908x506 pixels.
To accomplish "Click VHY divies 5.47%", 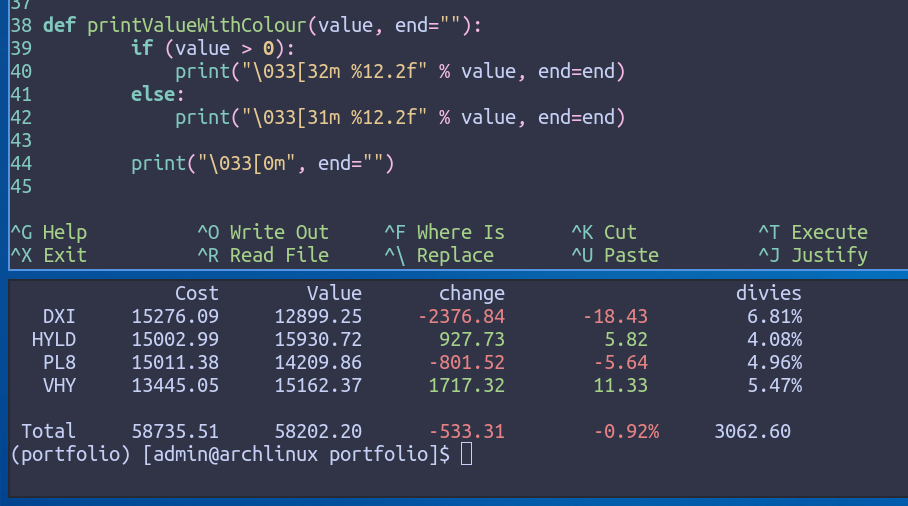I will tap(775, 386).
